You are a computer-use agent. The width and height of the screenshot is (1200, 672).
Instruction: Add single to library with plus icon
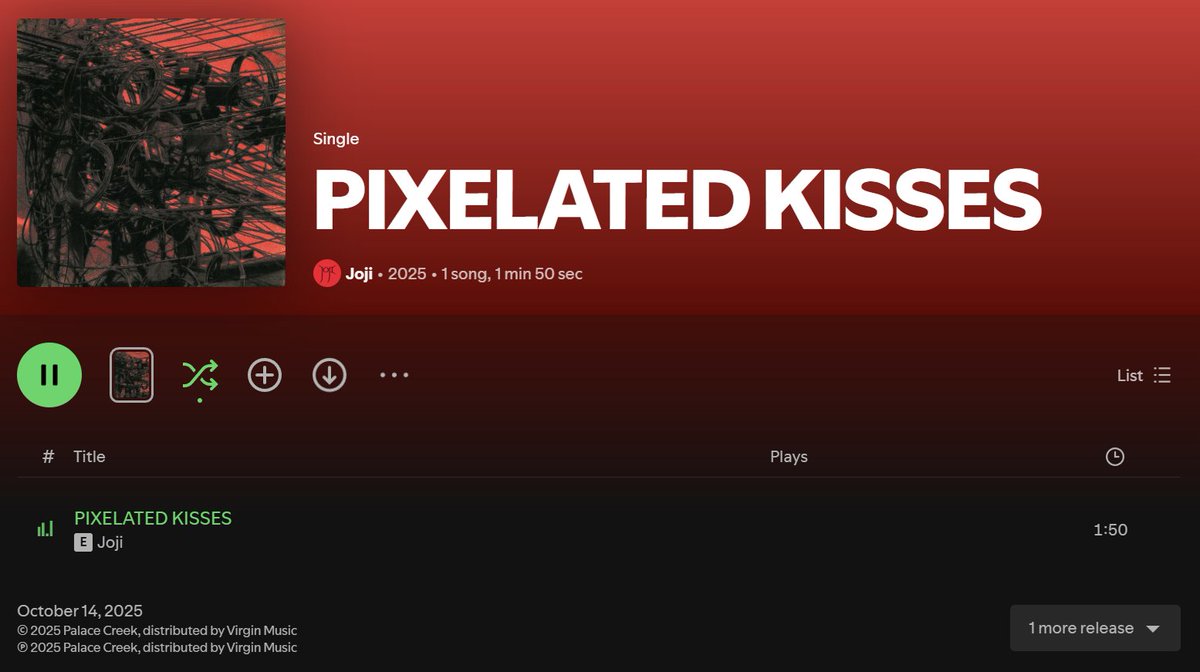265,375
